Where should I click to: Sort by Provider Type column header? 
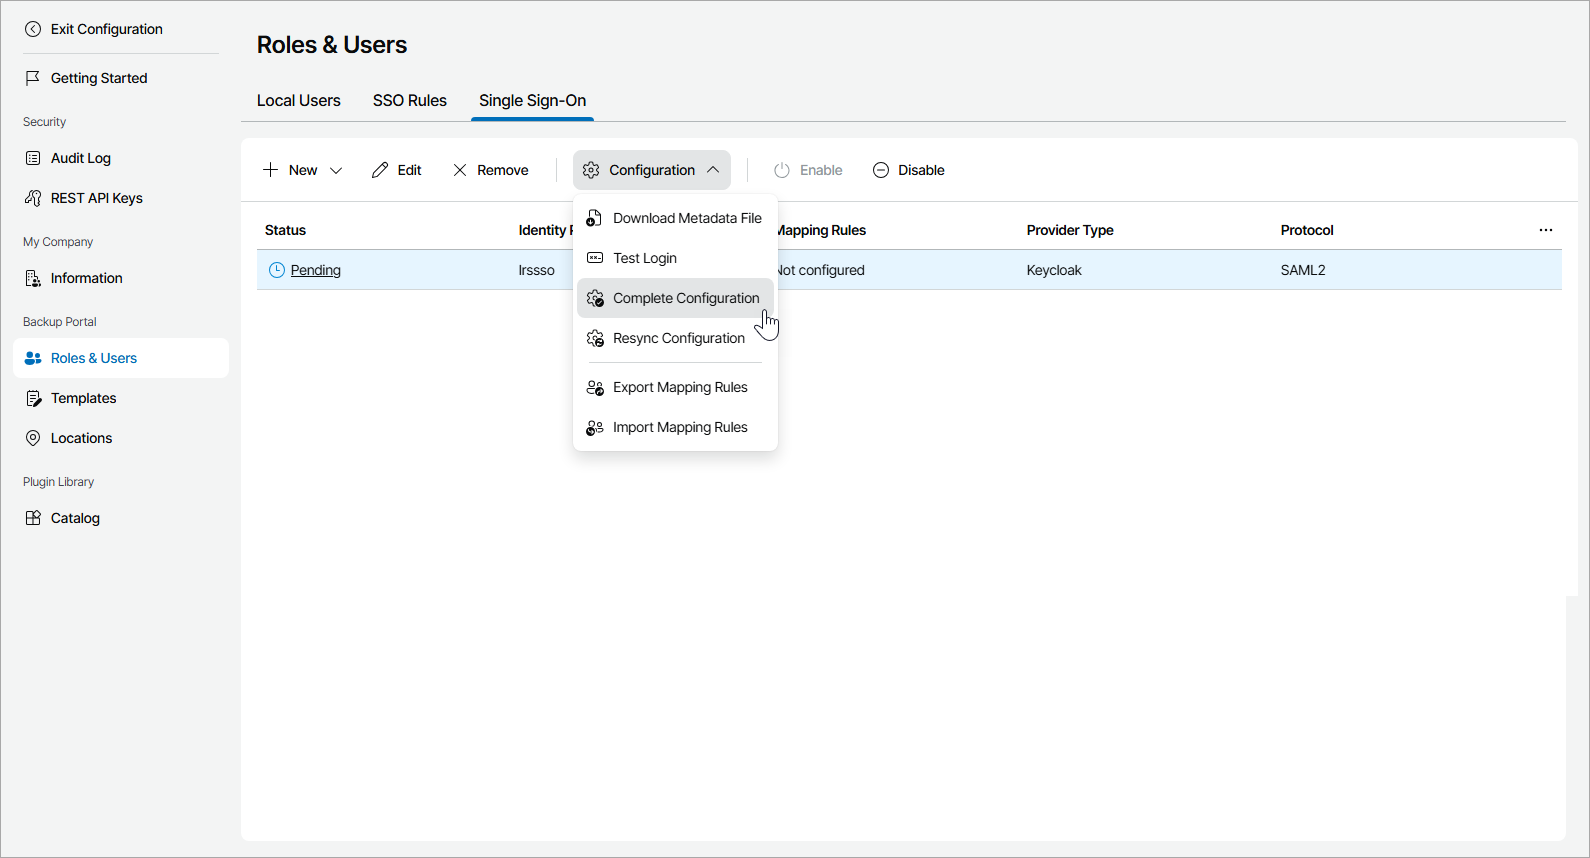1070,230
